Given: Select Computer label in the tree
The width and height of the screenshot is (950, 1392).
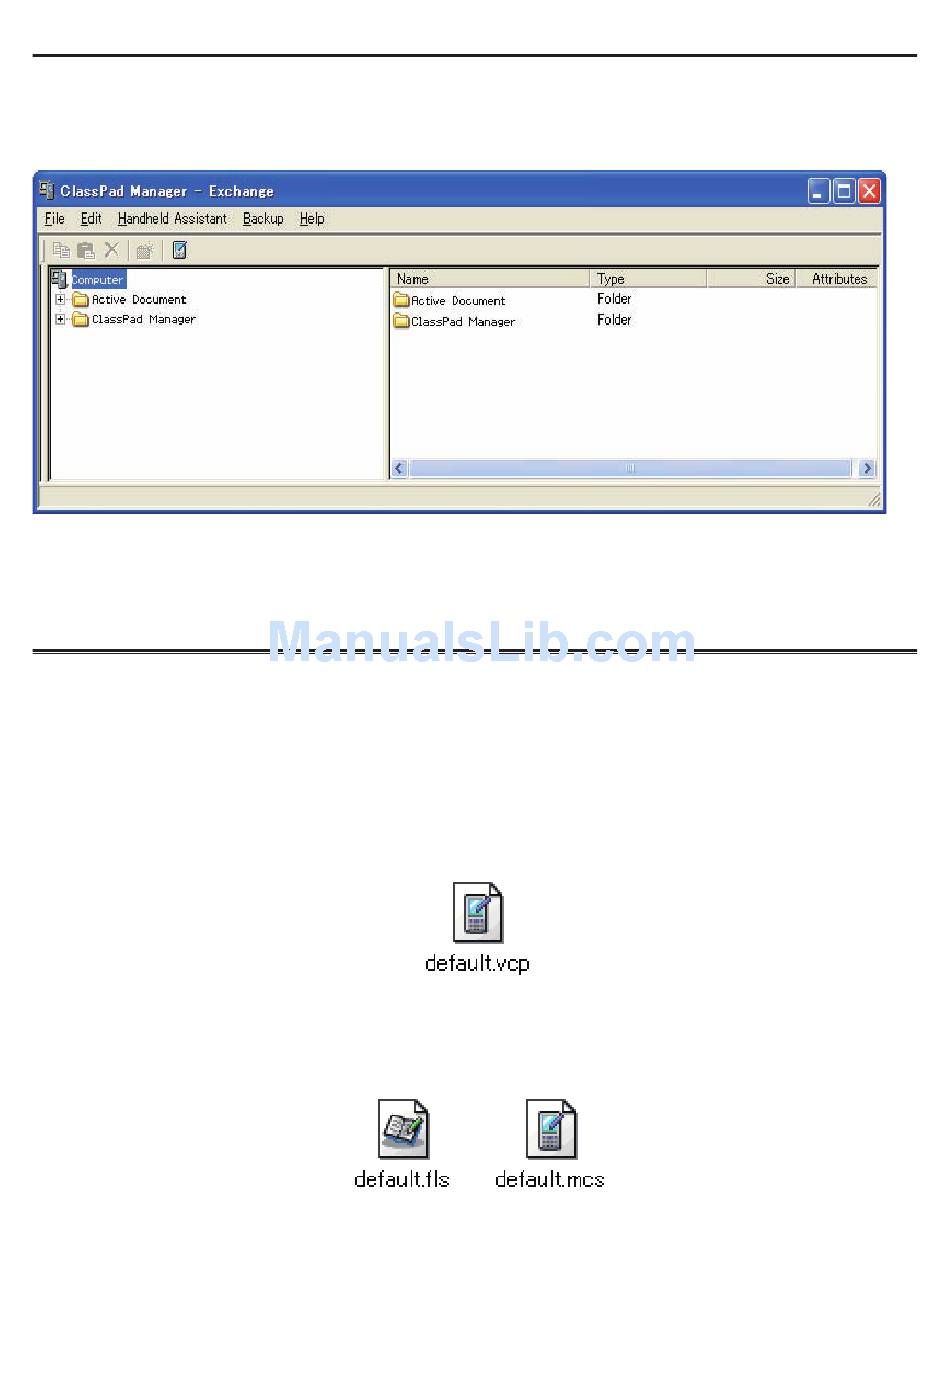Looking at the screenshot, I should [98, 280].
